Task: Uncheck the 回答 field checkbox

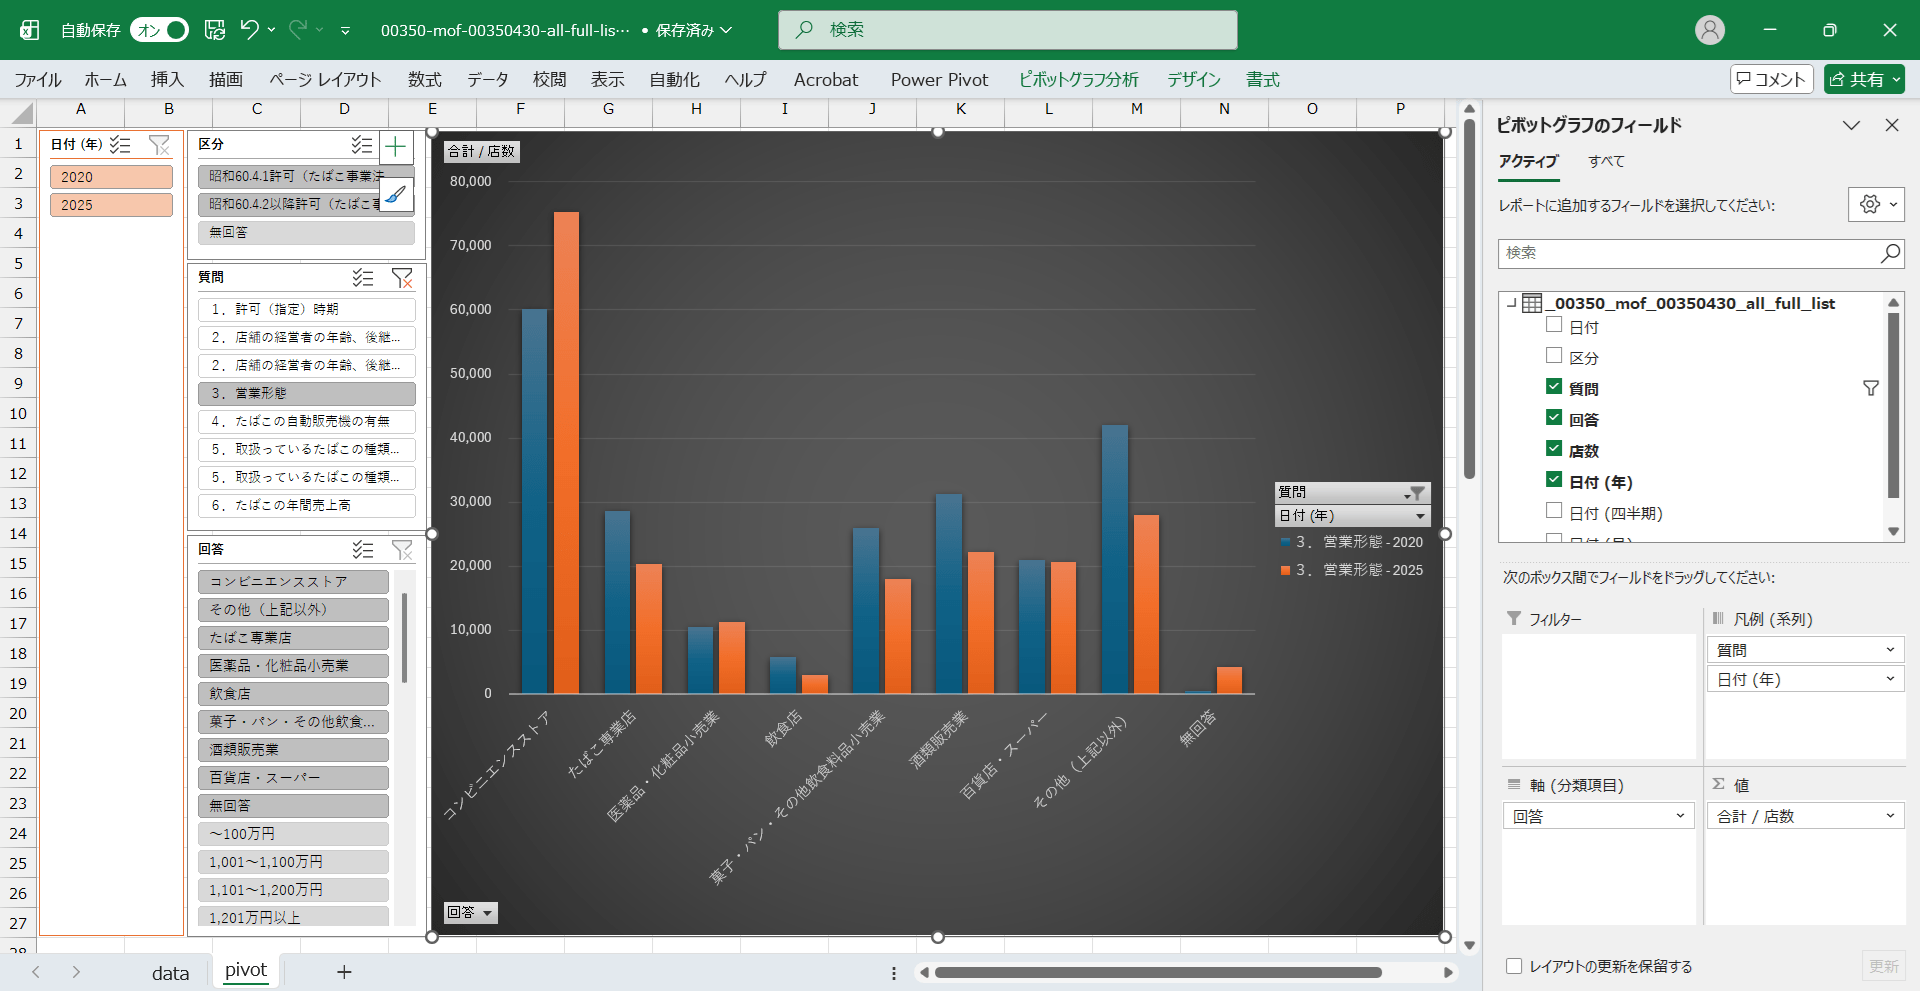Action: tap(1554, 418)
